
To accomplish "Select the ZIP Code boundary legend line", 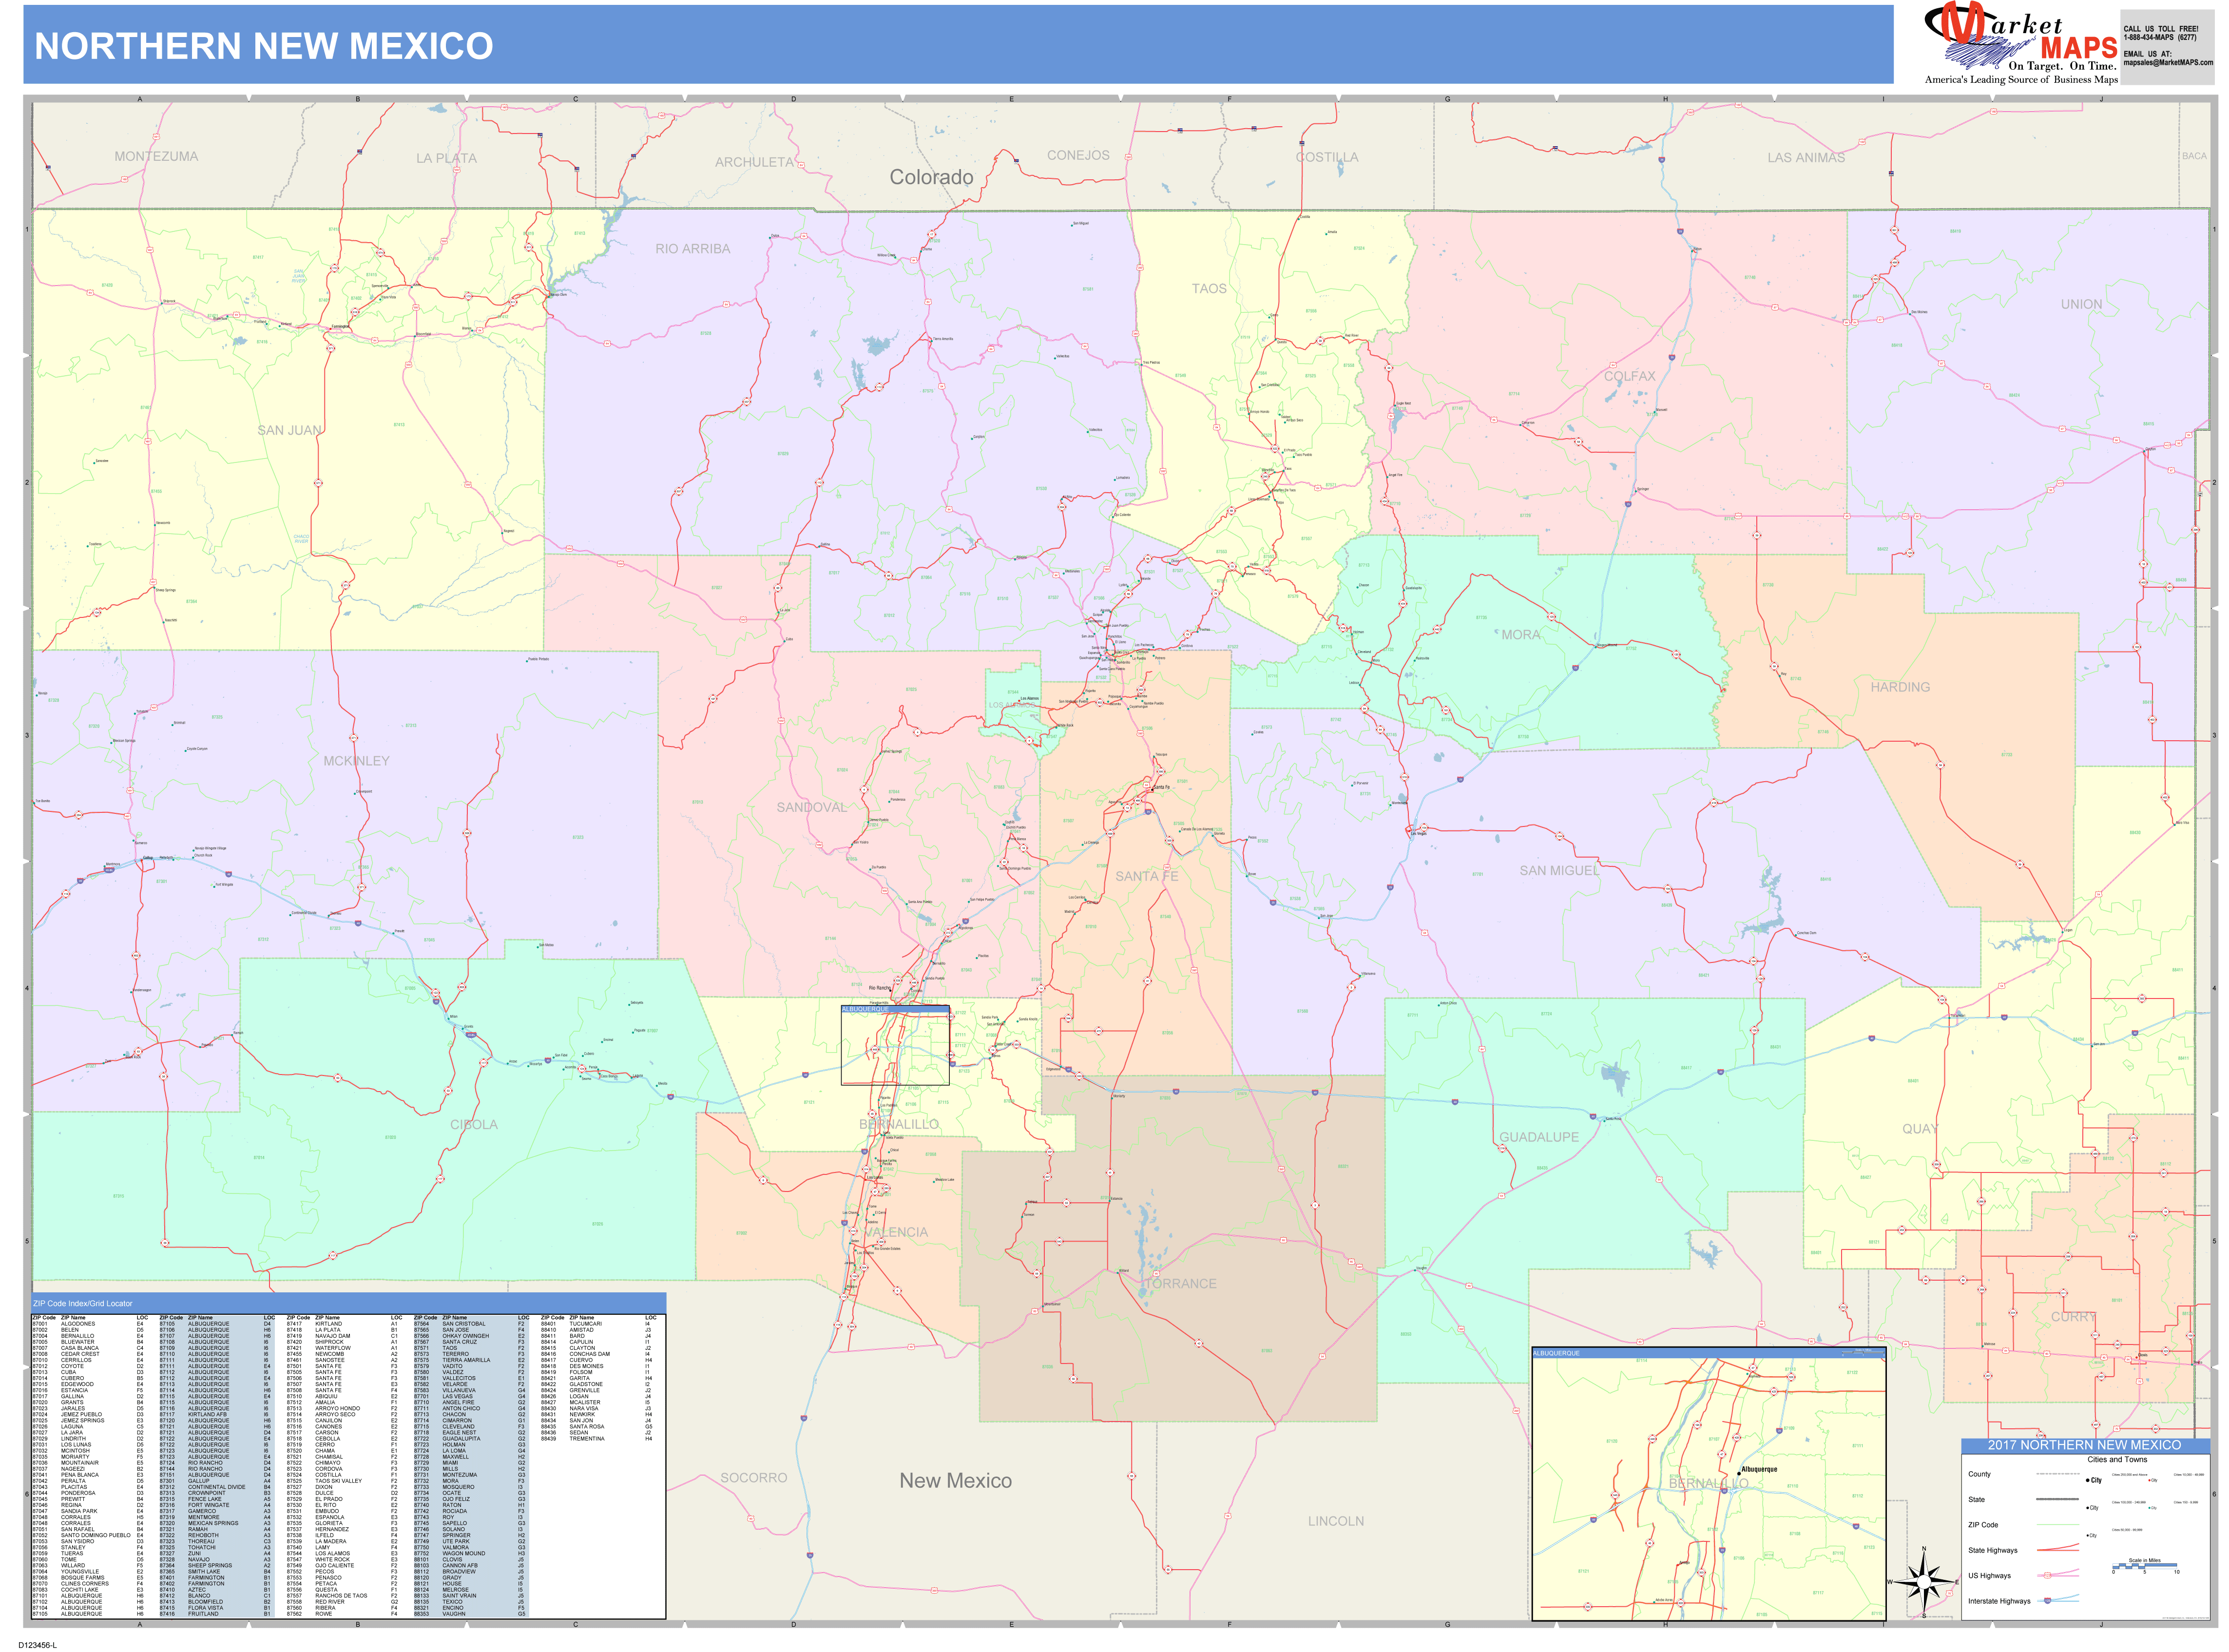I will point(2058,1525).
